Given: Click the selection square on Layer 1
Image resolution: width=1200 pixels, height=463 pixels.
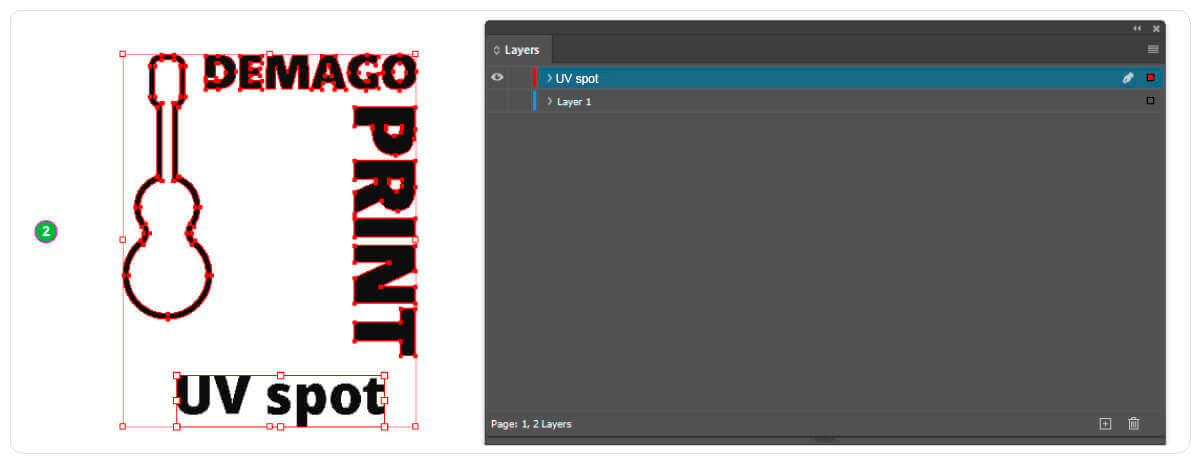Looking at the screenshot, I should coord(1150,101).
